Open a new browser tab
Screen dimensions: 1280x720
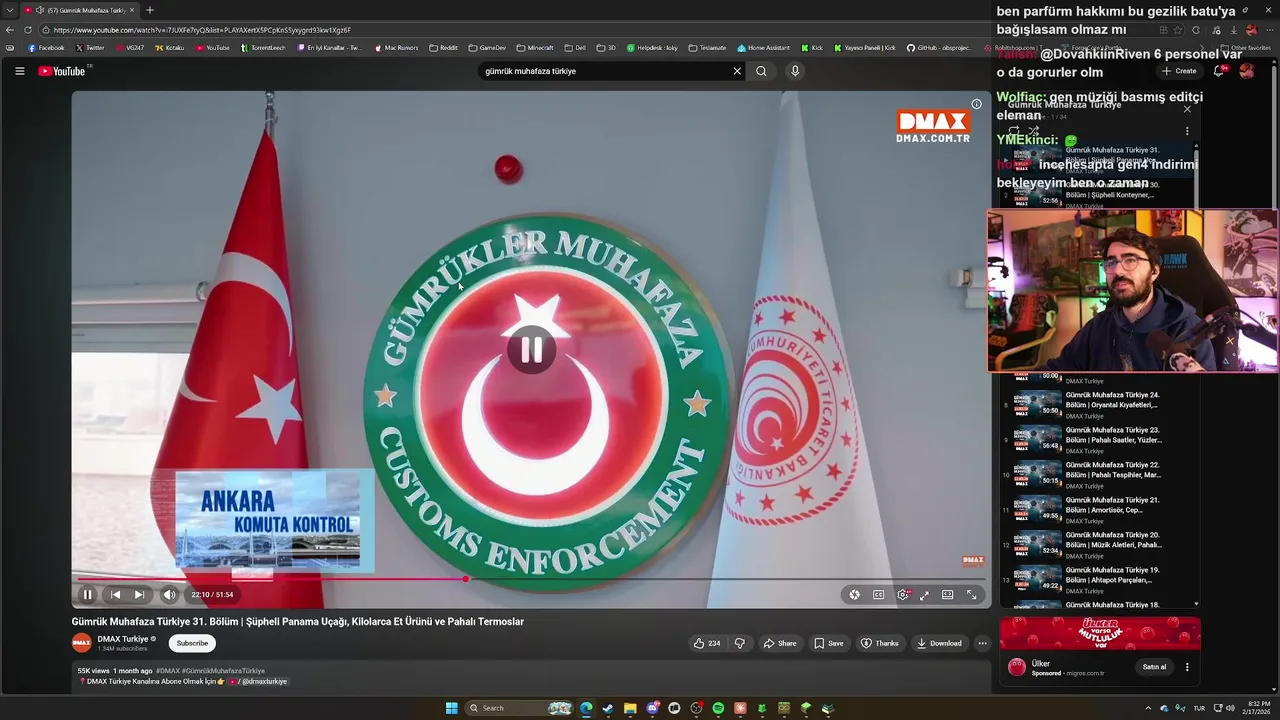149,10
